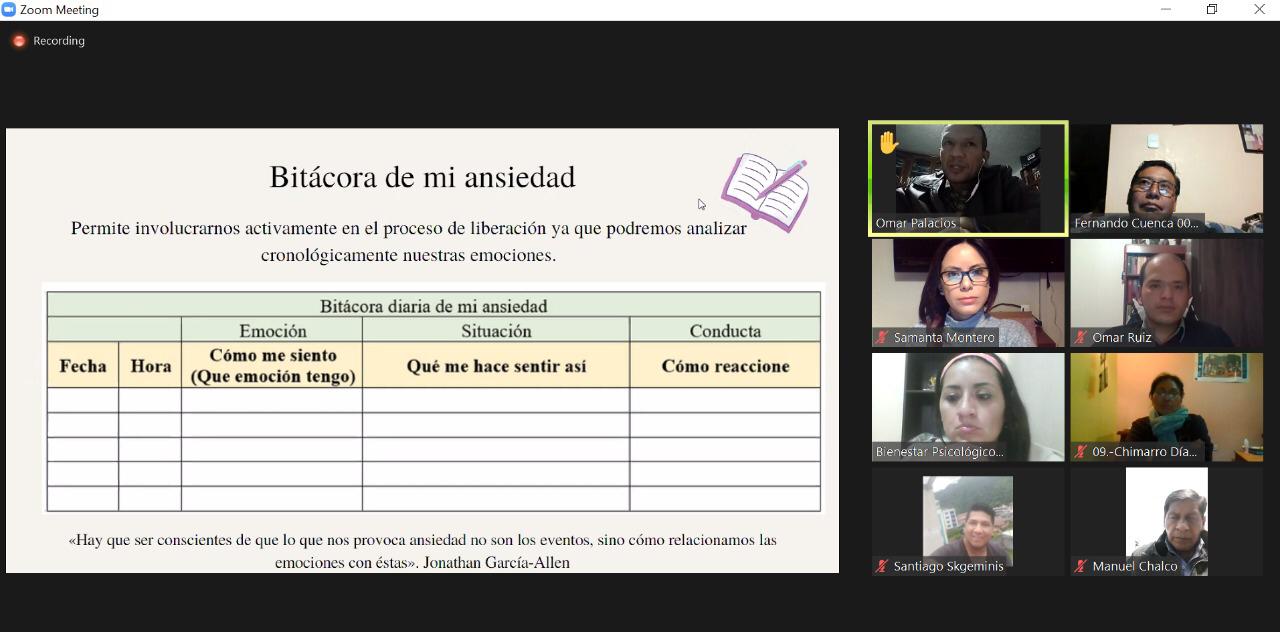Click the slide heading "Bitácora de mi ansiedad"
Image resolution: width=1280 pixels, height=632 pixels.
[x=422, y=177]
